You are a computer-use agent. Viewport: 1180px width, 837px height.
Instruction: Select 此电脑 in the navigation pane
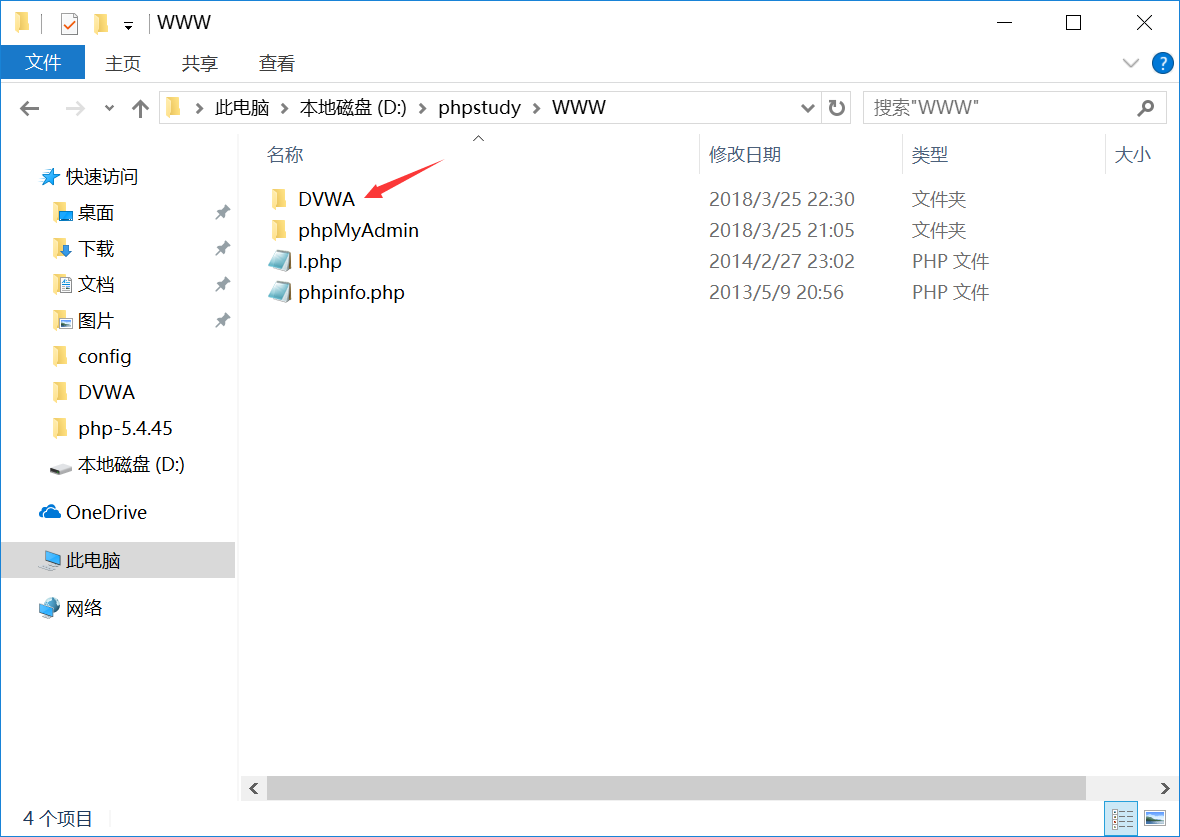[x=93, y=560]
